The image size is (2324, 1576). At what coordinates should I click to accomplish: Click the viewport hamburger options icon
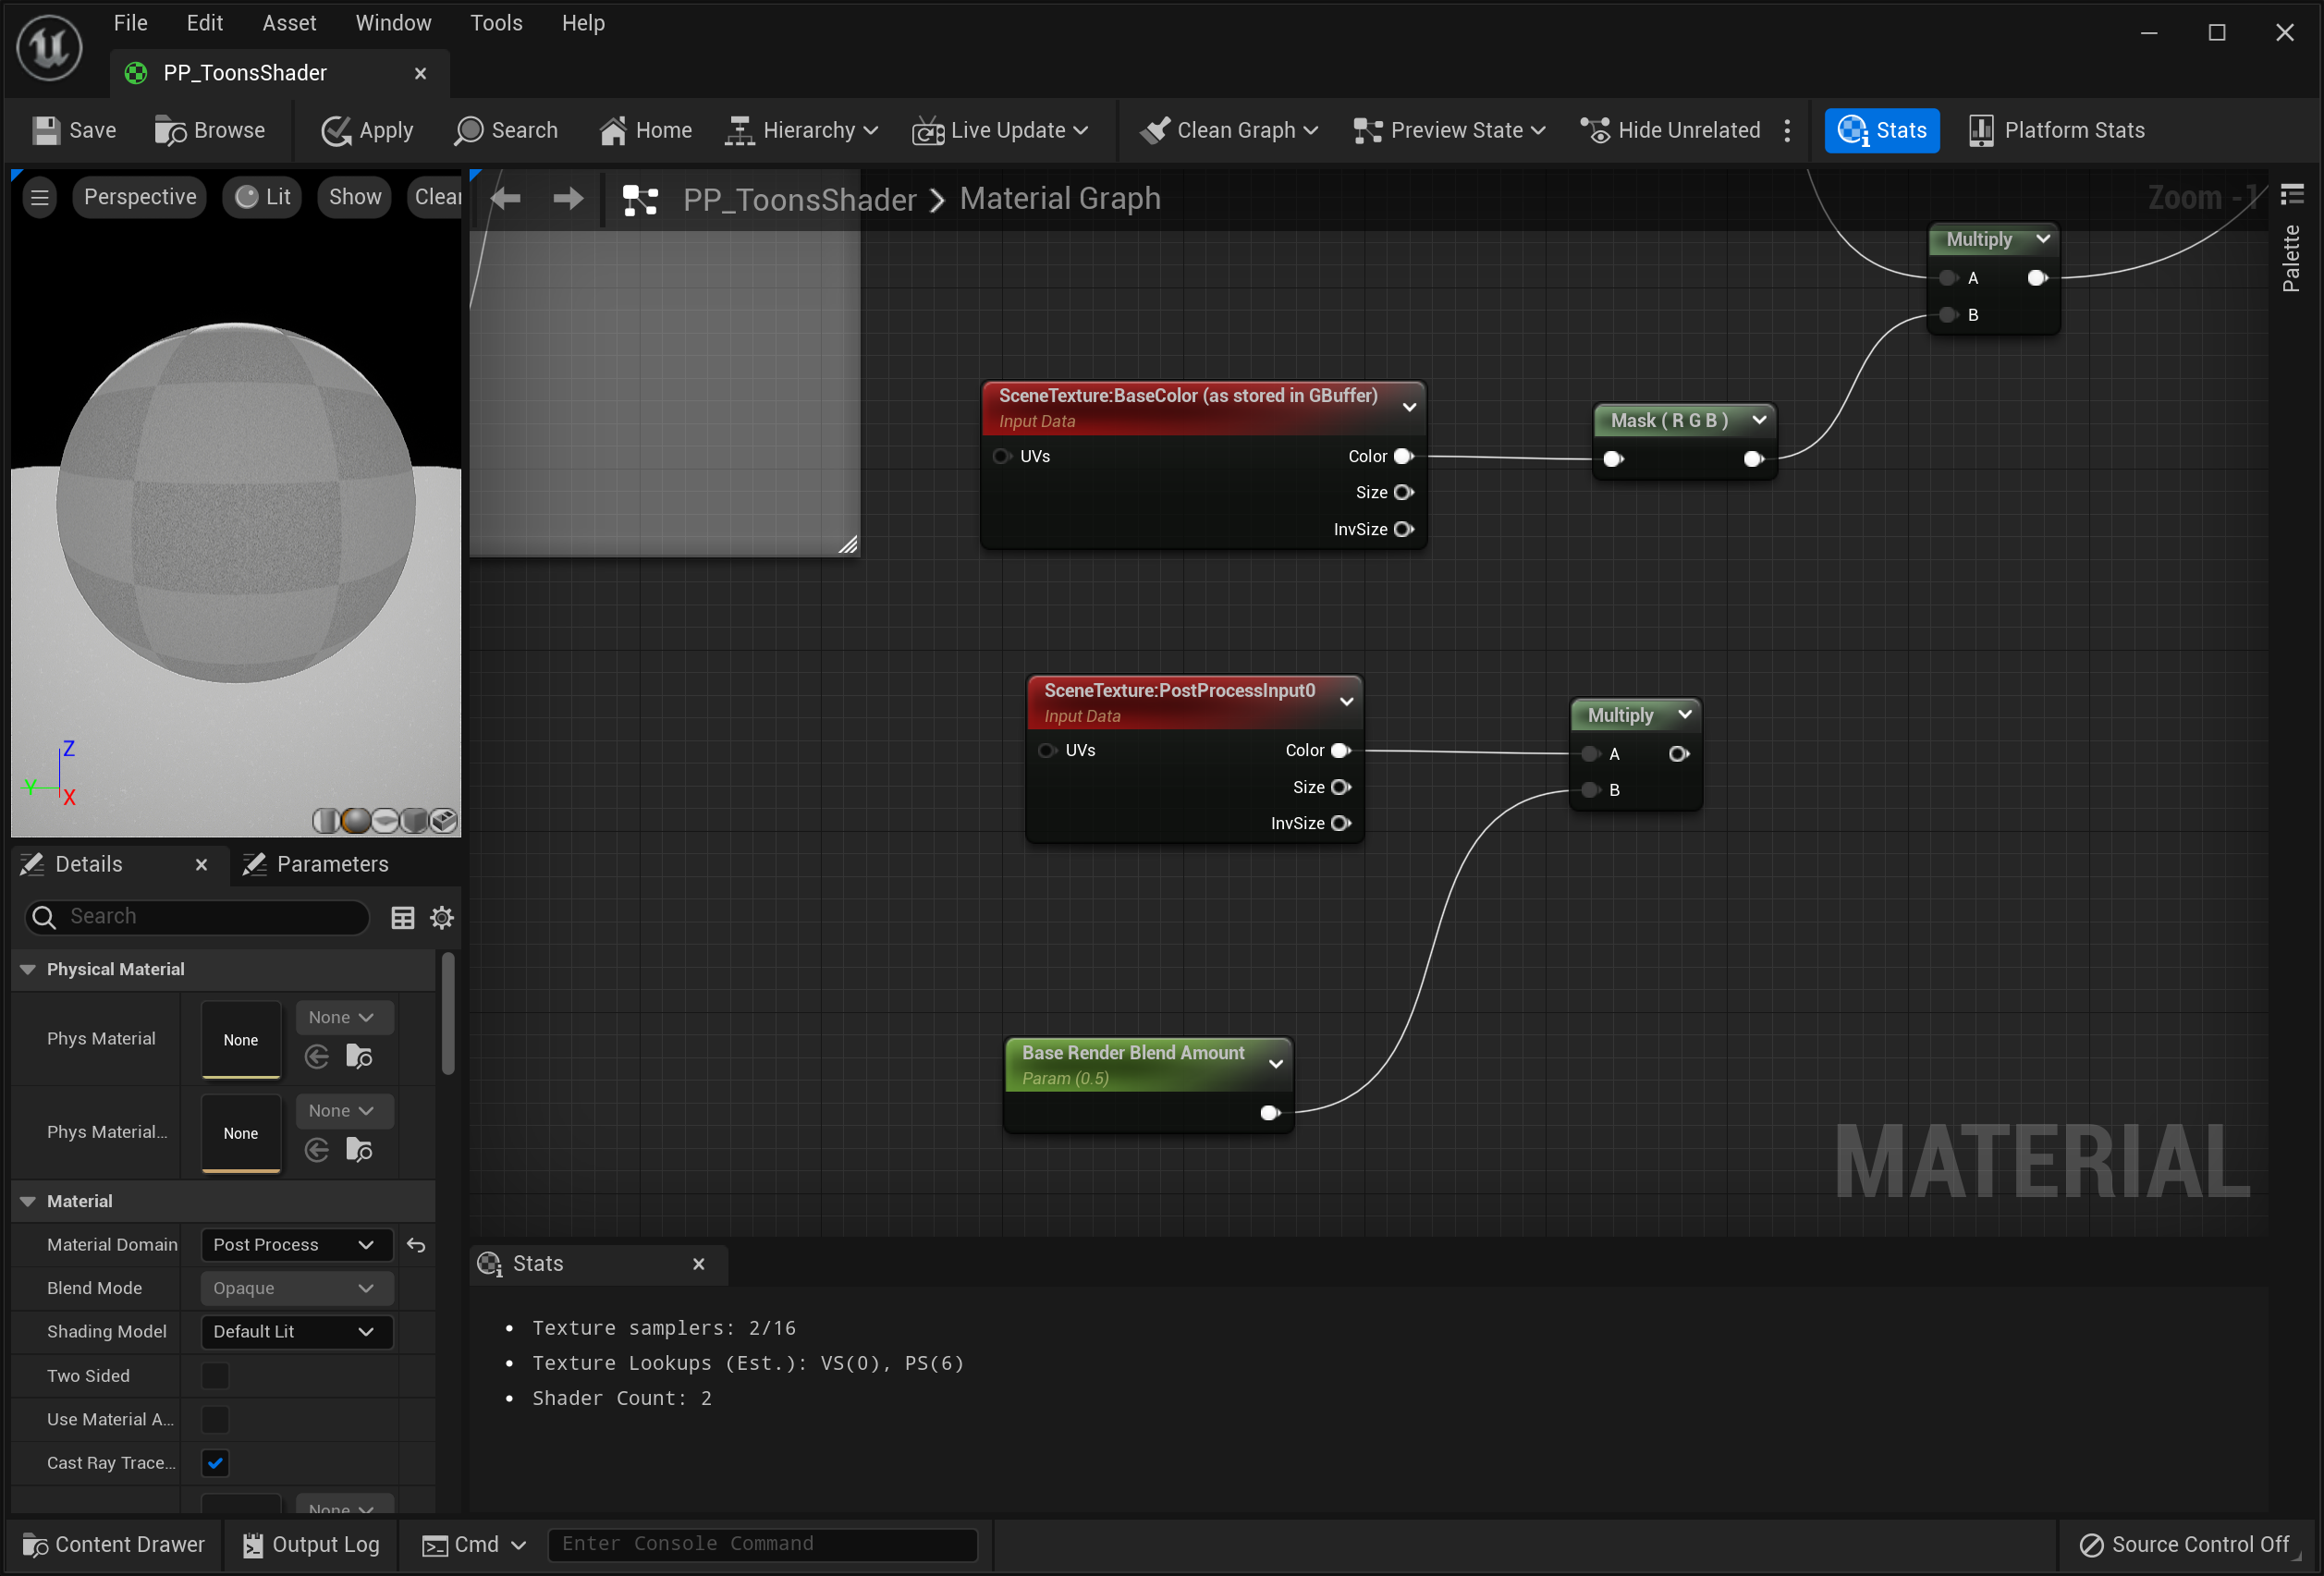pyautogui.click(x=40, y=197)
